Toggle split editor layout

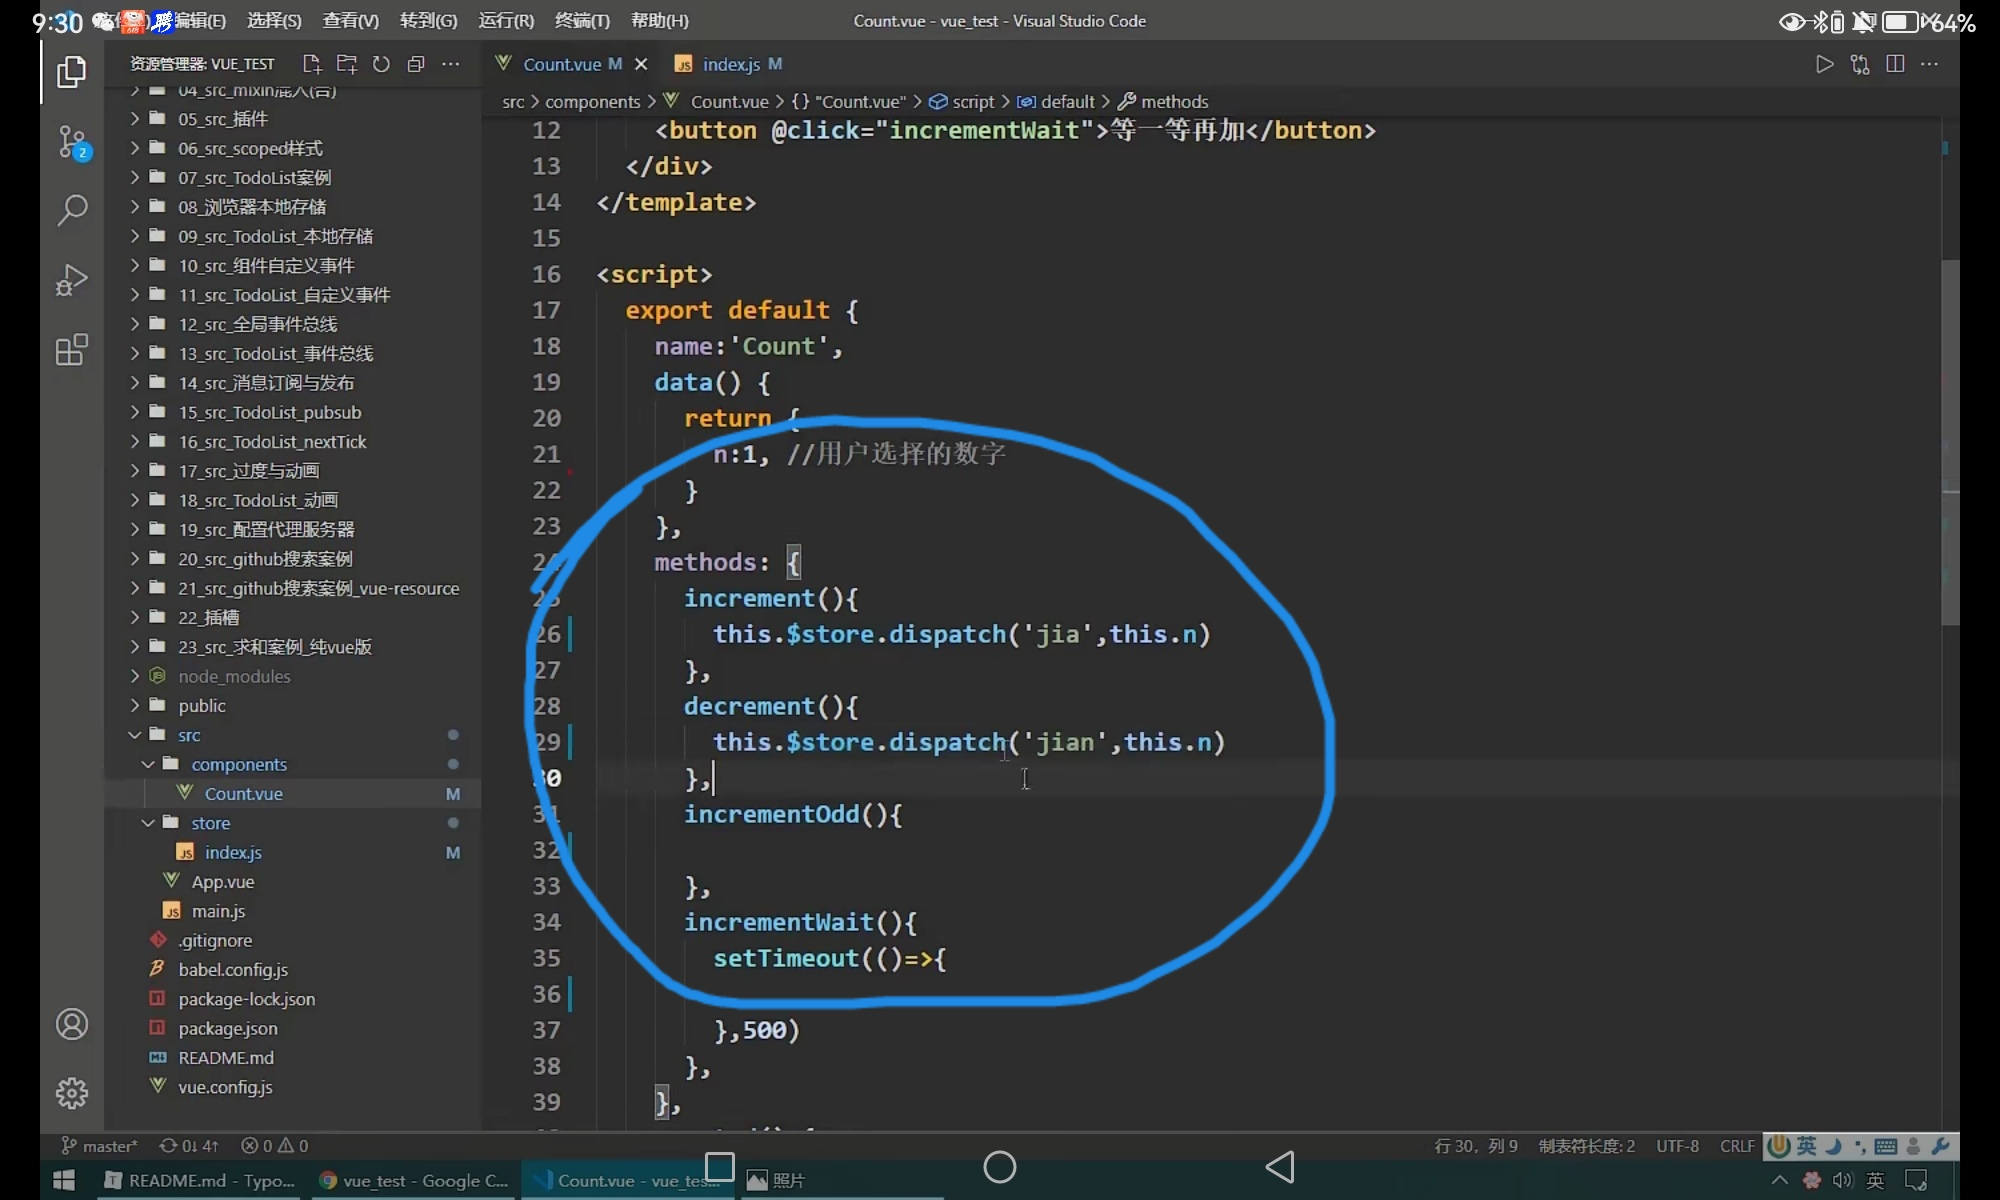[1894, 64]
